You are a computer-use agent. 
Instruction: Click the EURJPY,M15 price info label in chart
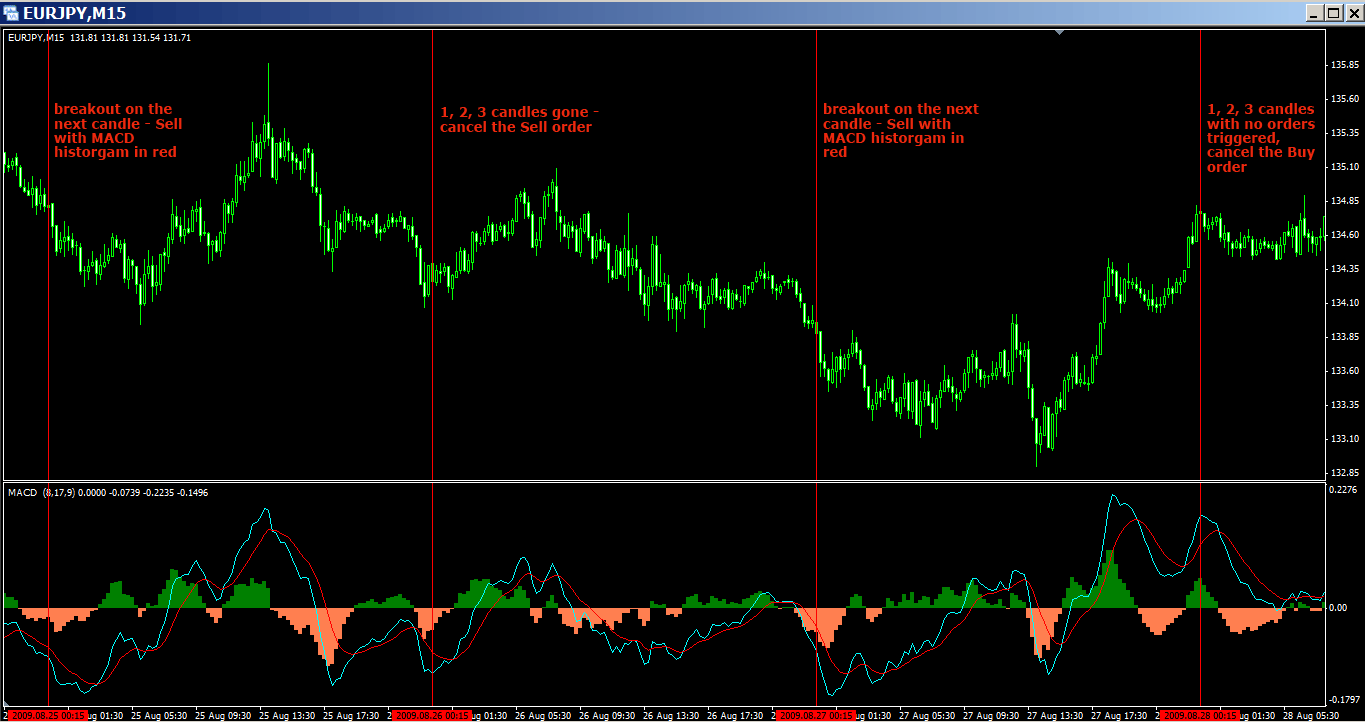tap(99, 38)
